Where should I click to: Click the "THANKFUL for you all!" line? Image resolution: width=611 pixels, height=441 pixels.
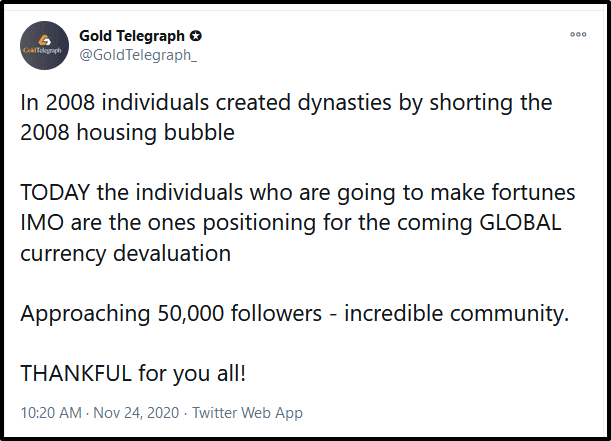(133, 373)
